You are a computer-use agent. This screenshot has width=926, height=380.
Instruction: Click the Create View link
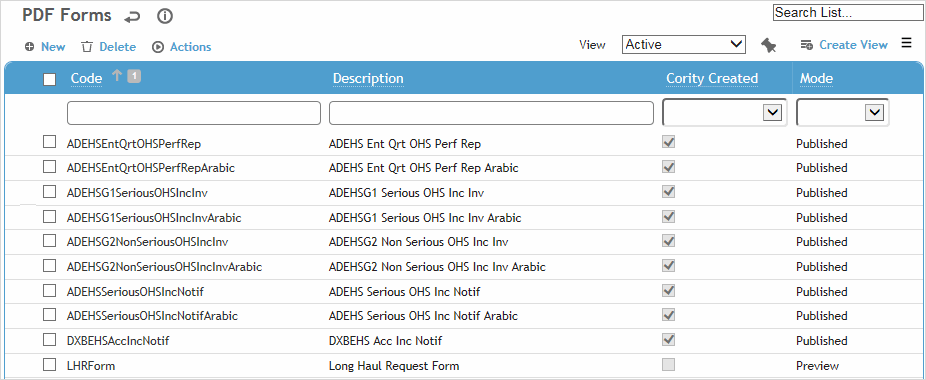tap(844, 45)
